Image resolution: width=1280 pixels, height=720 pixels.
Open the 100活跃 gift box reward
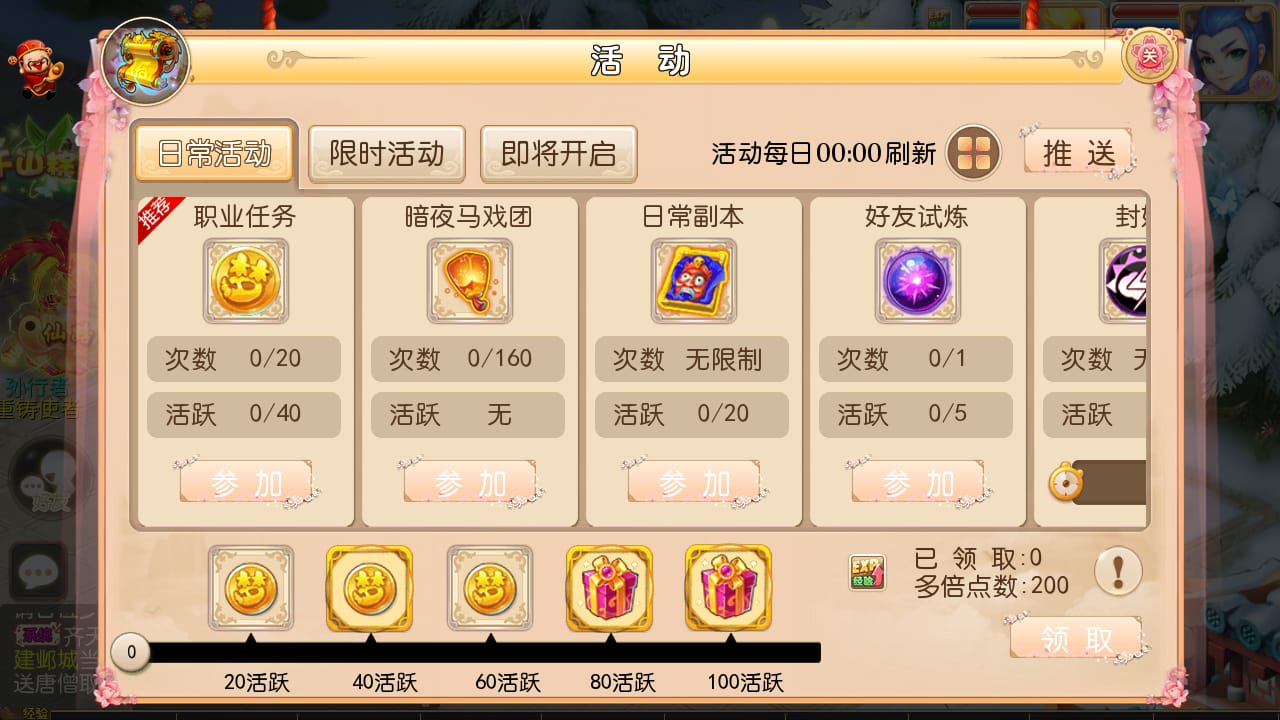728,588
